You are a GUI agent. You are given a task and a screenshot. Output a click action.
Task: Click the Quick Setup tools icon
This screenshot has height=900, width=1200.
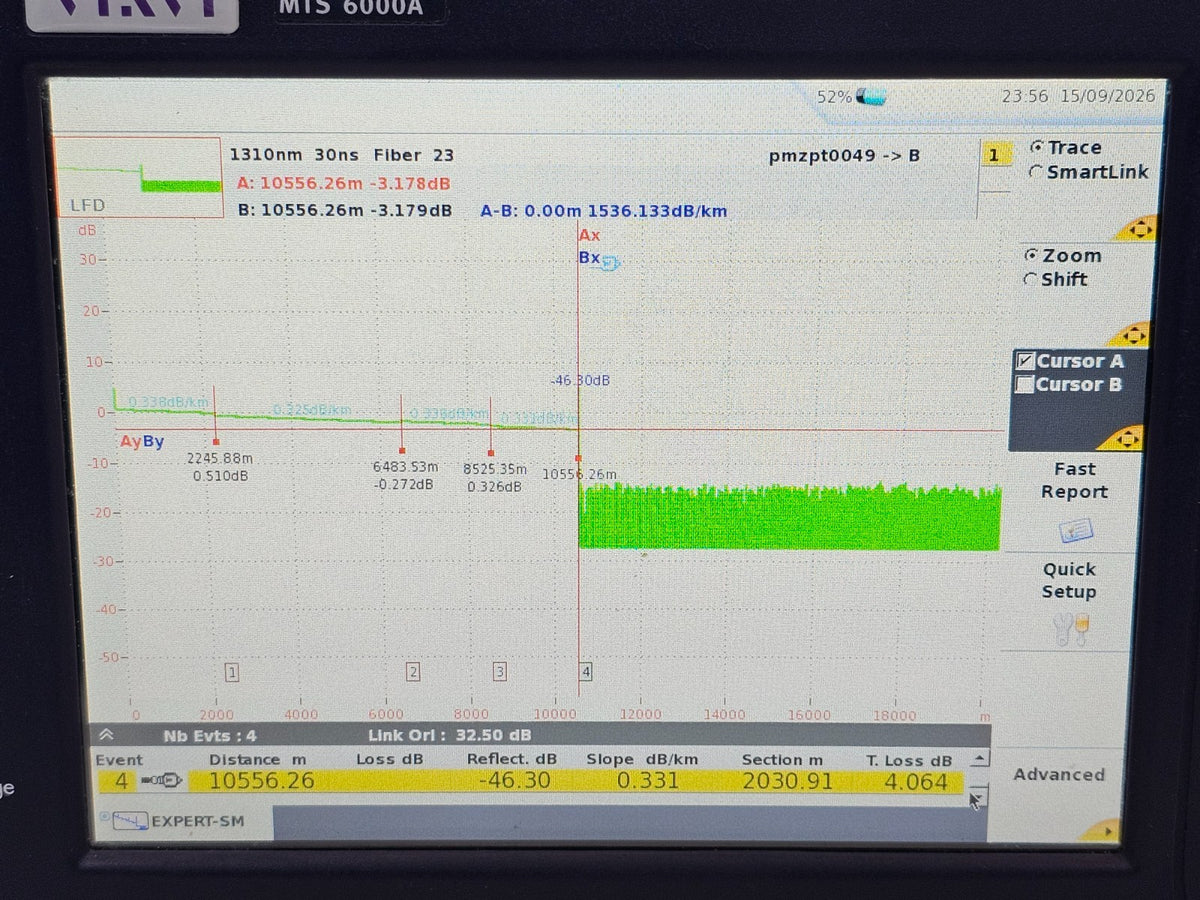pos(1071,629)
